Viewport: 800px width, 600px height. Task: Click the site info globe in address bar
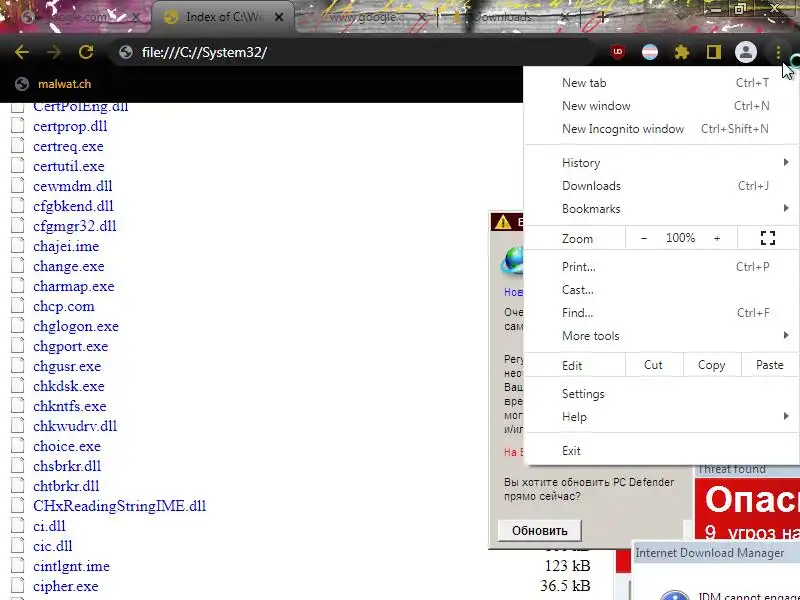[x=126, y=52]
